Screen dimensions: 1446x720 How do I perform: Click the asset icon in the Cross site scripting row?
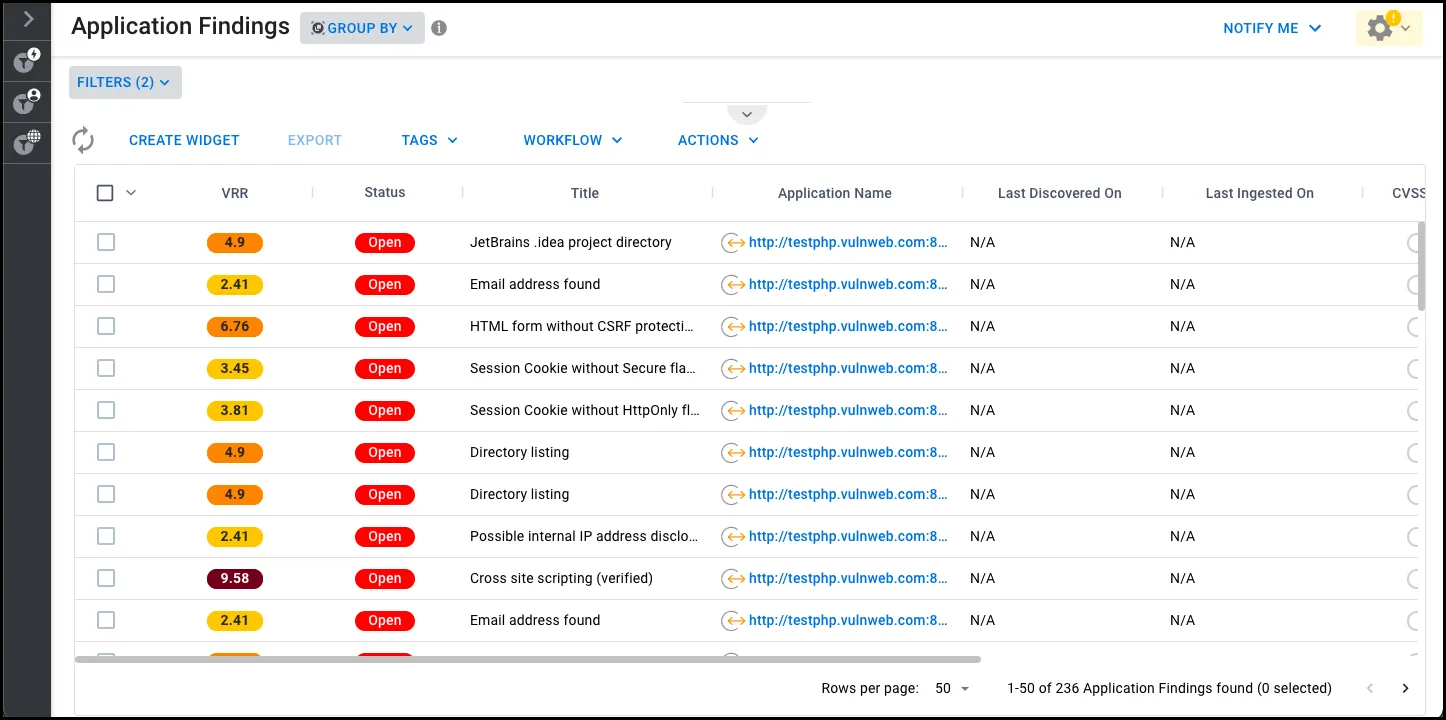[x=733, y=579]
